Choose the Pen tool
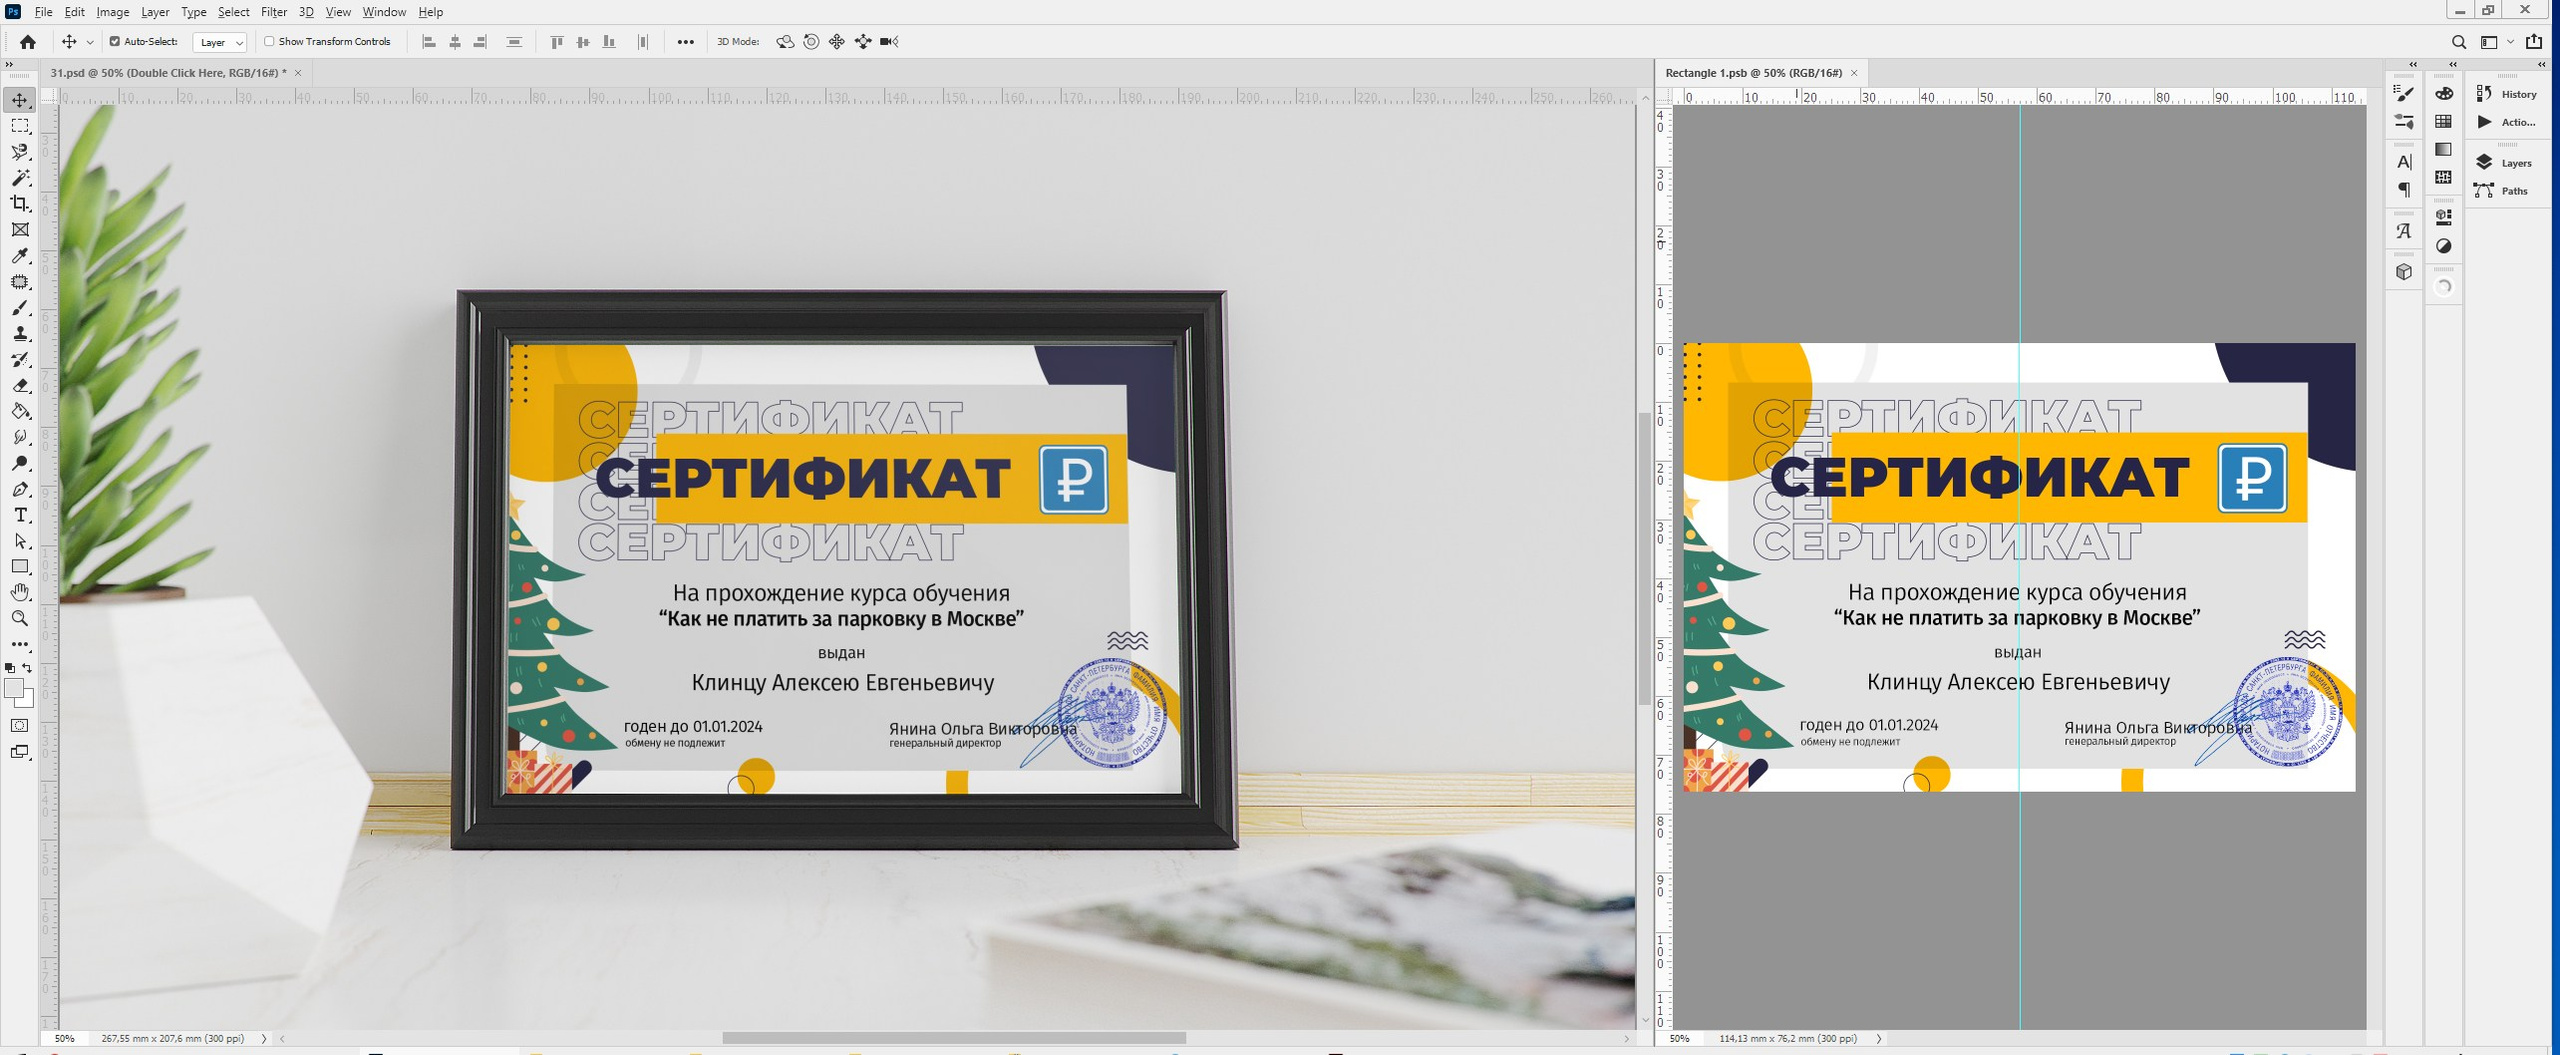 [x=20, y=489]
